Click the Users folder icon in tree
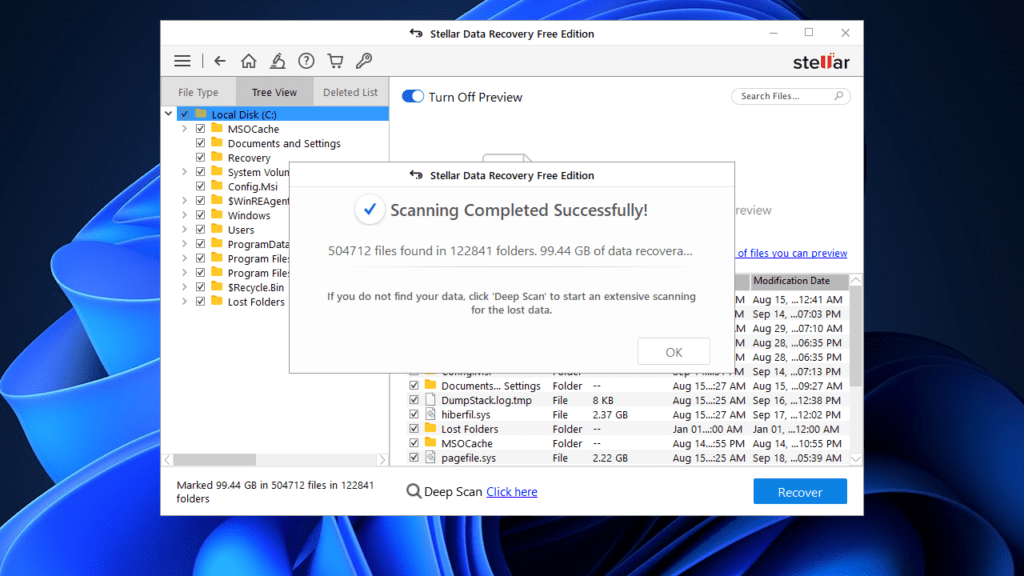This screenshot has height=576, width=1024. 217,229
